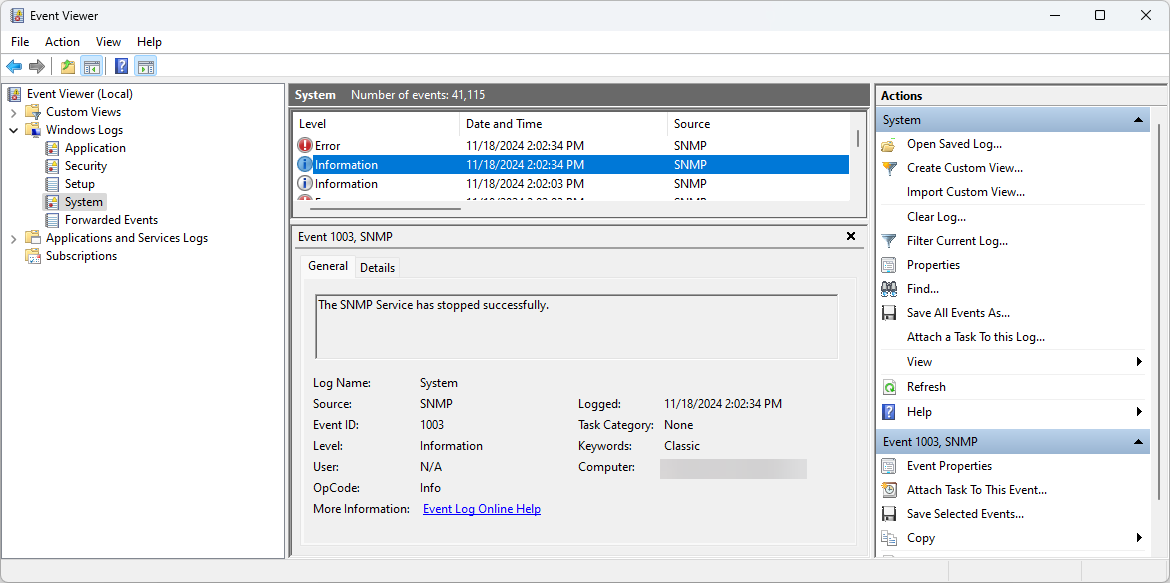
Task: Expand Applications and Services Logs
Action: coord(13,237)
